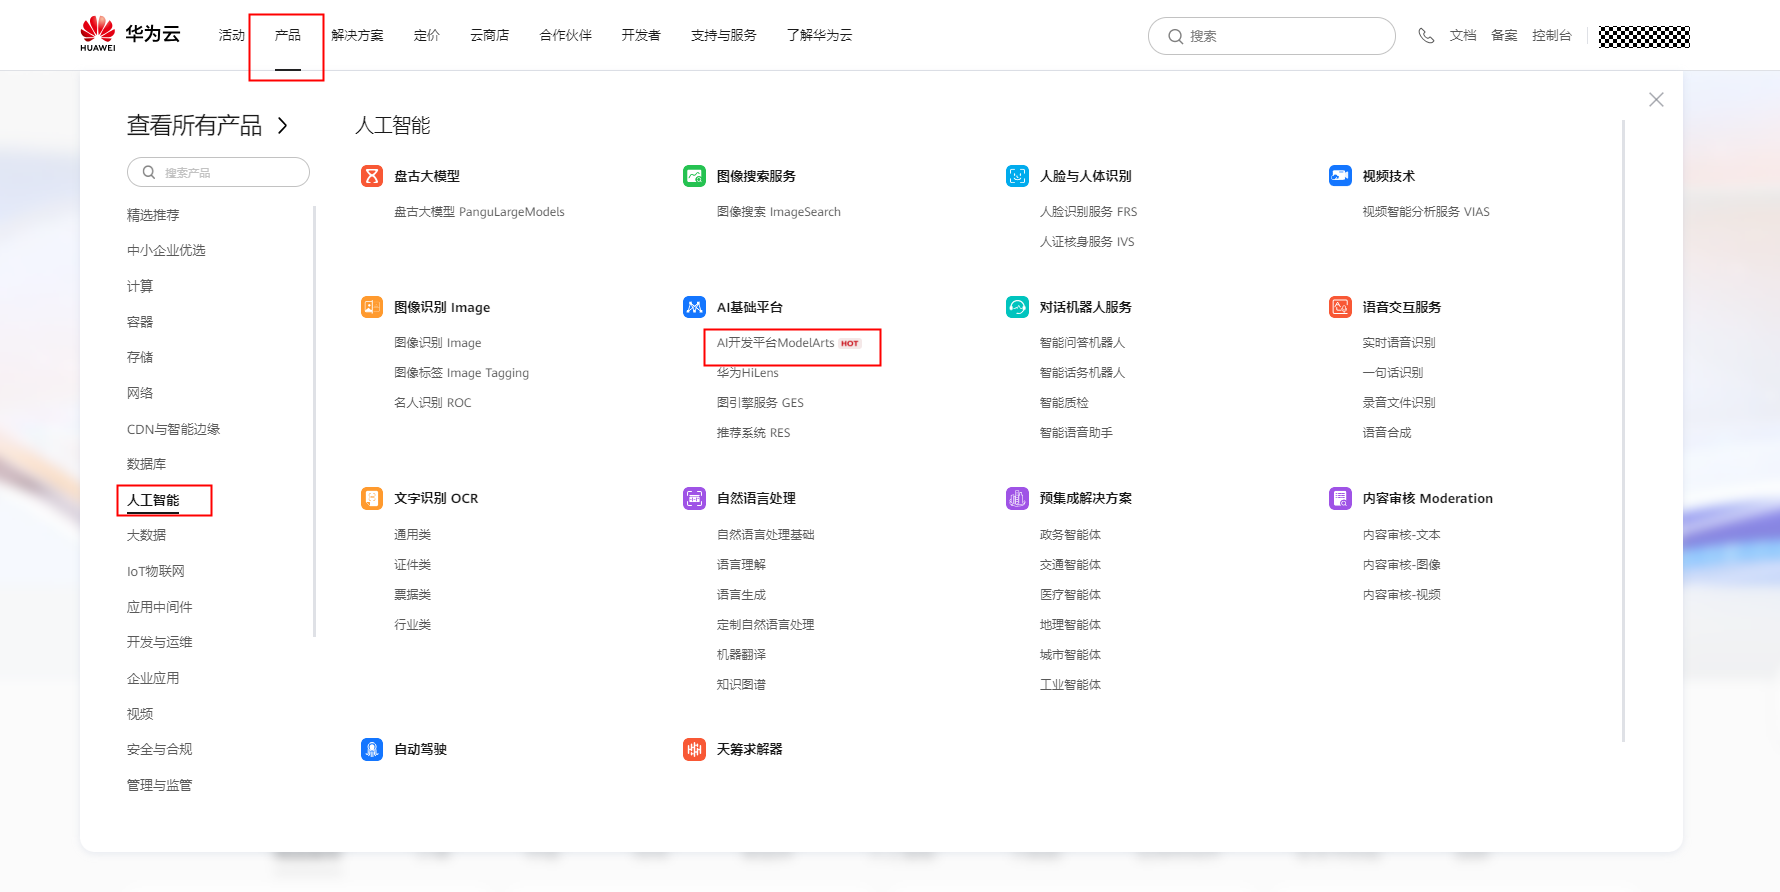Open 医疗智能体 link

click(x=1070, y=595)
